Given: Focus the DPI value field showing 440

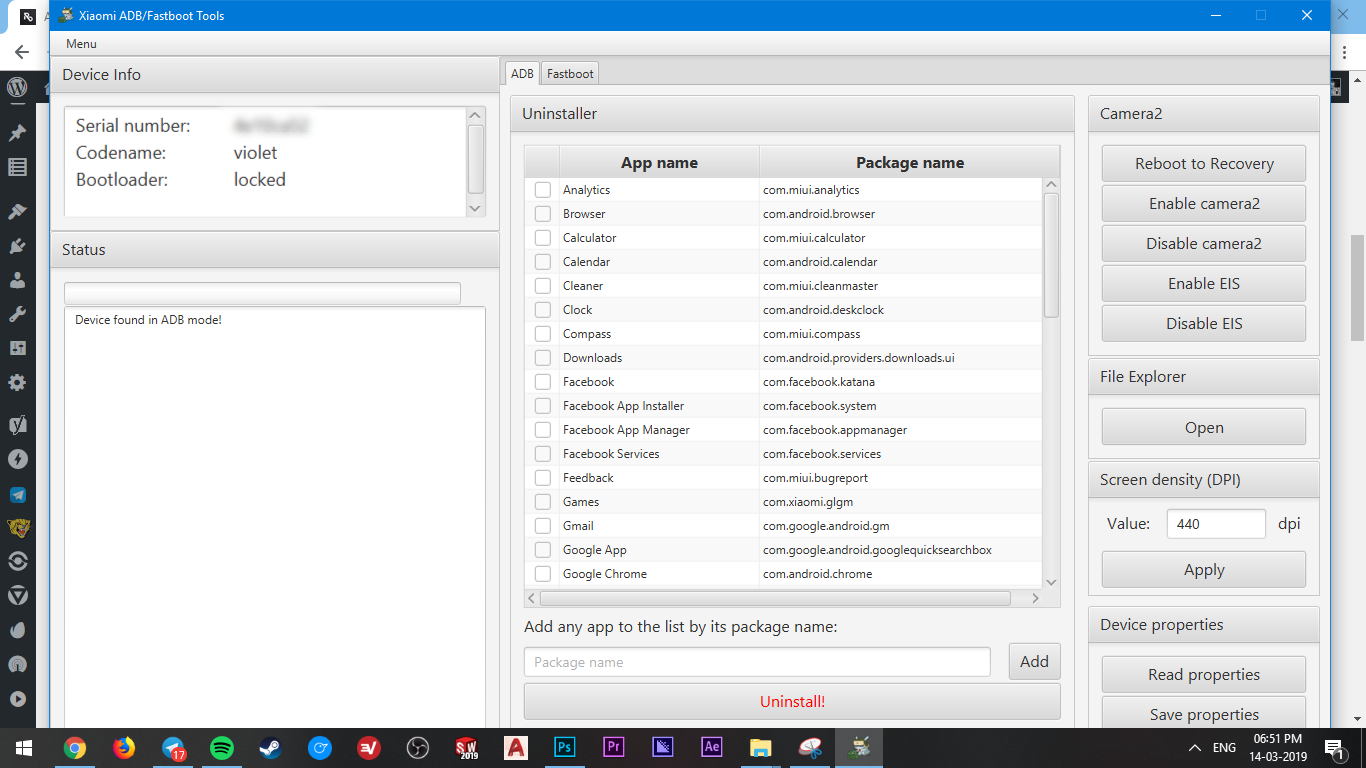Looking at the screenshot, I should coord(1216,524).
